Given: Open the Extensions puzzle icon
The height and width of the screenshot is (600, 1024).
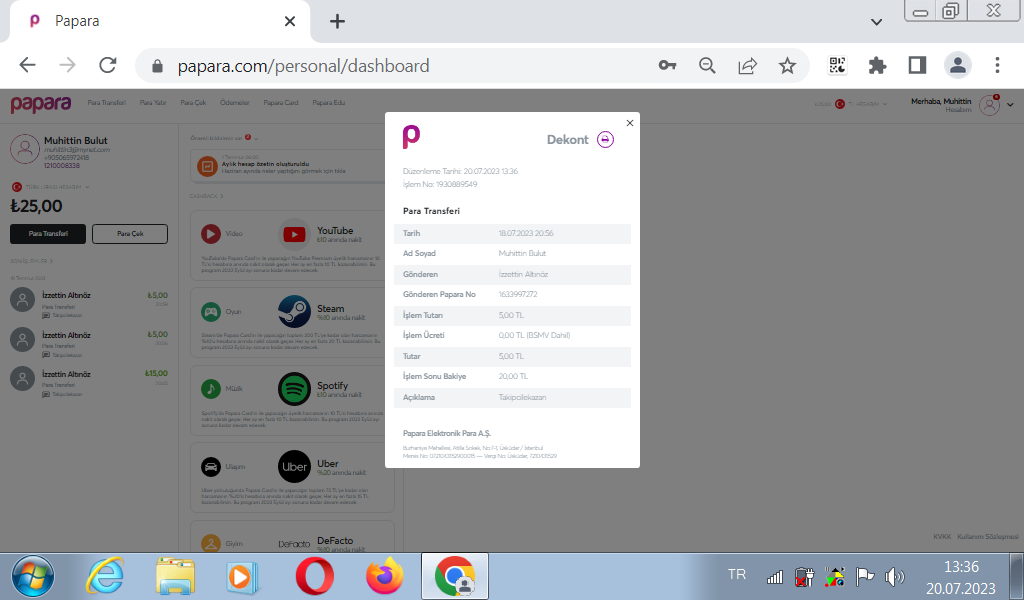Looking at the screenshot, I should tap(877, 65).
